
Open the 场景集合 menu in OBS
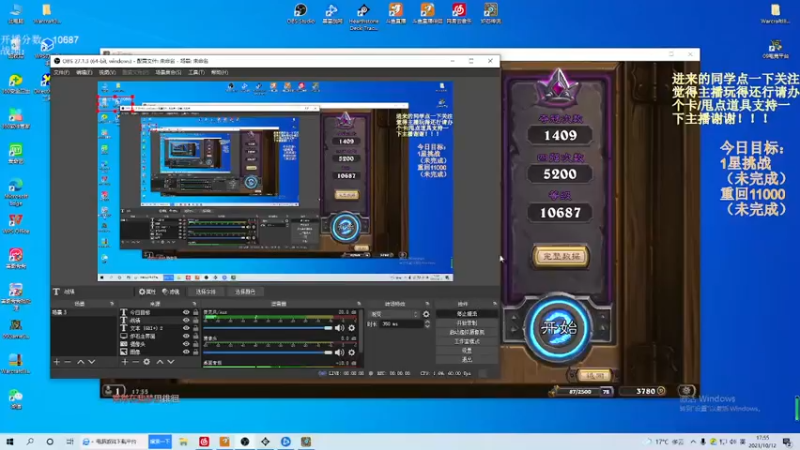[x=168, y=72]
